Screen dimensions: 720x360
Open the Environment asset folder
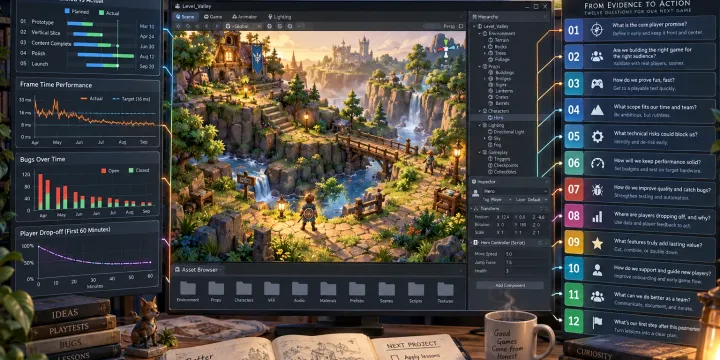188,291
